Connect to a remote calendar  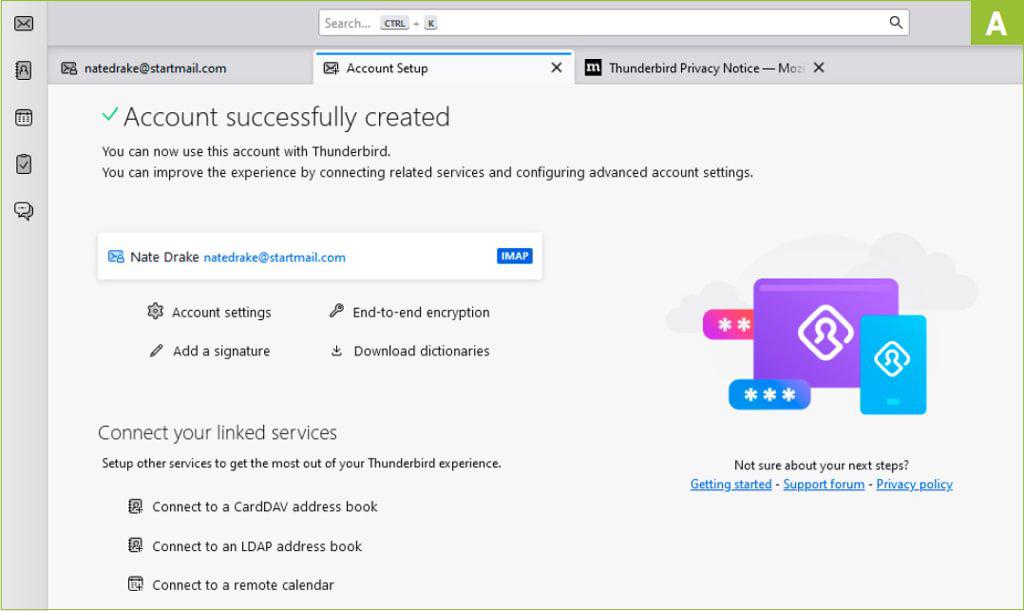coord(231,585)
